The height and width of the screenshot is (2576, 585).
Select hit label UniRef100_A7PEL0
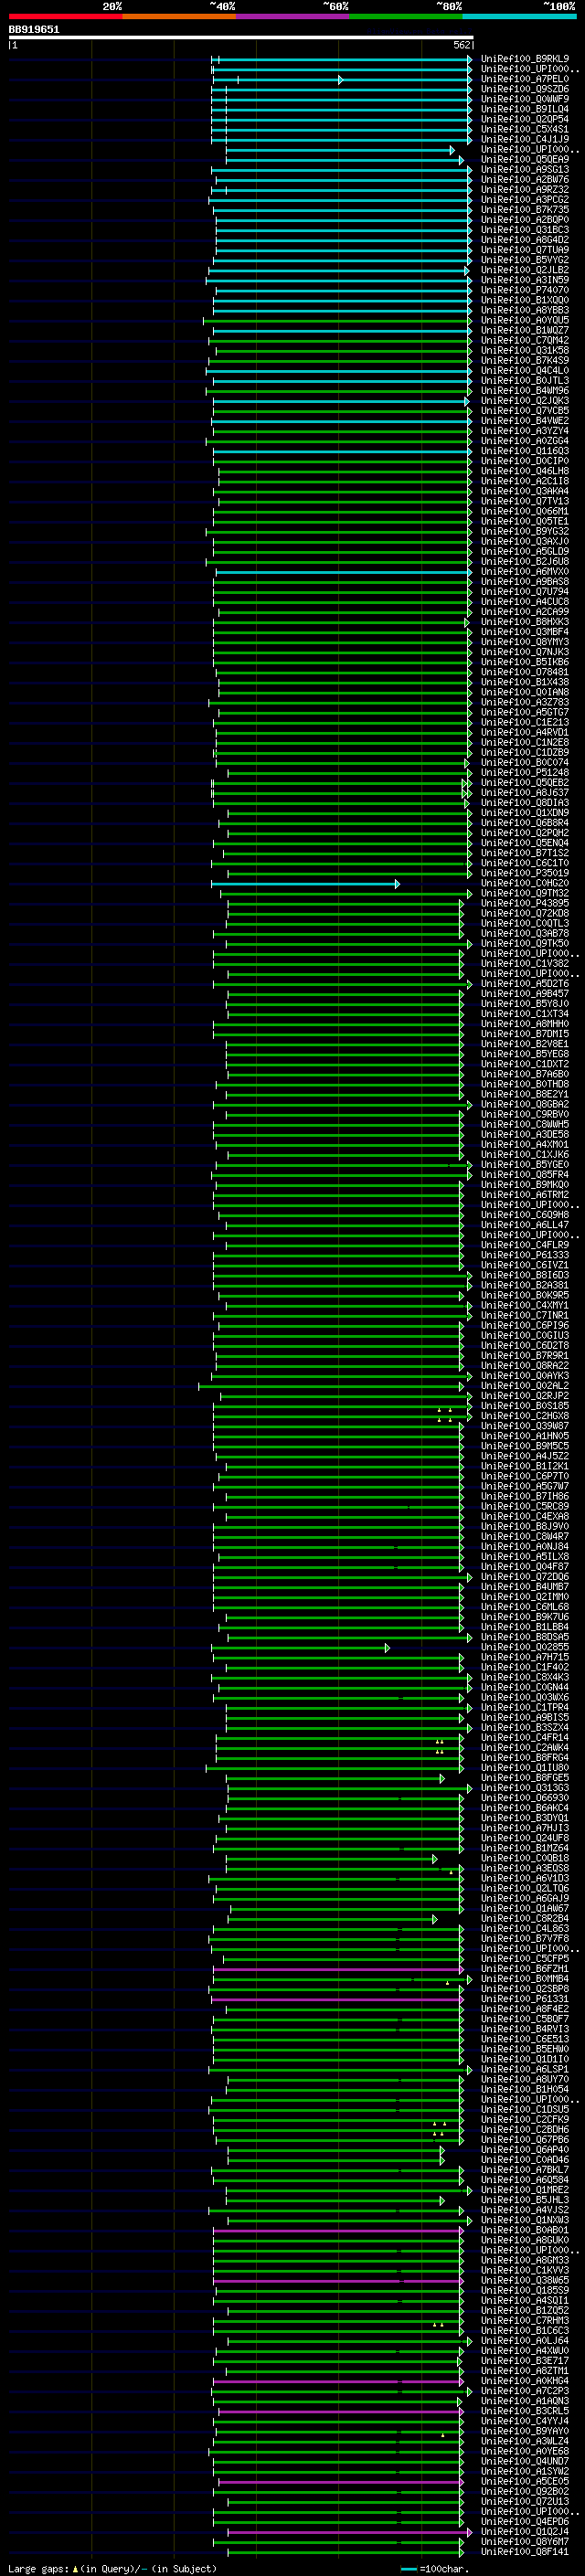pyautogui.click(x=525, y=79)
